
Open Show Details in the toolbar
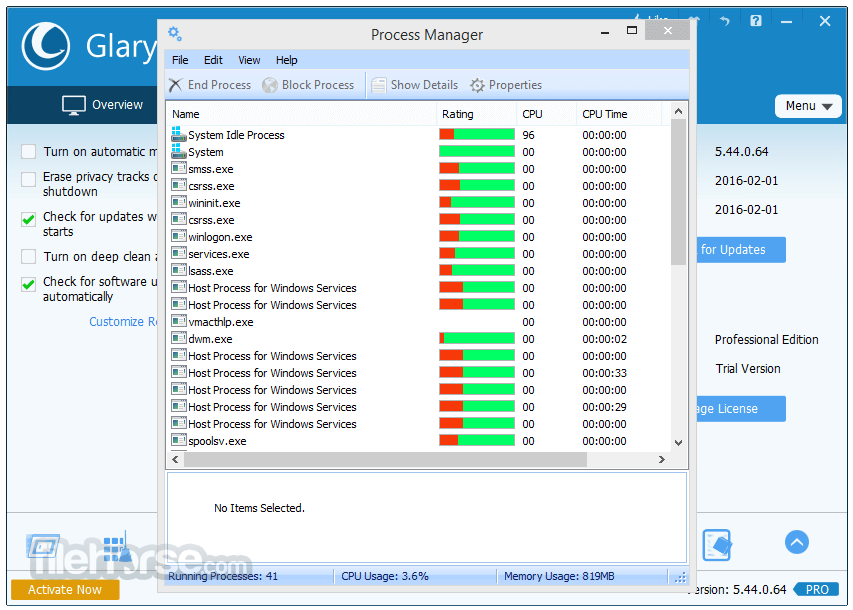[415, 85]
